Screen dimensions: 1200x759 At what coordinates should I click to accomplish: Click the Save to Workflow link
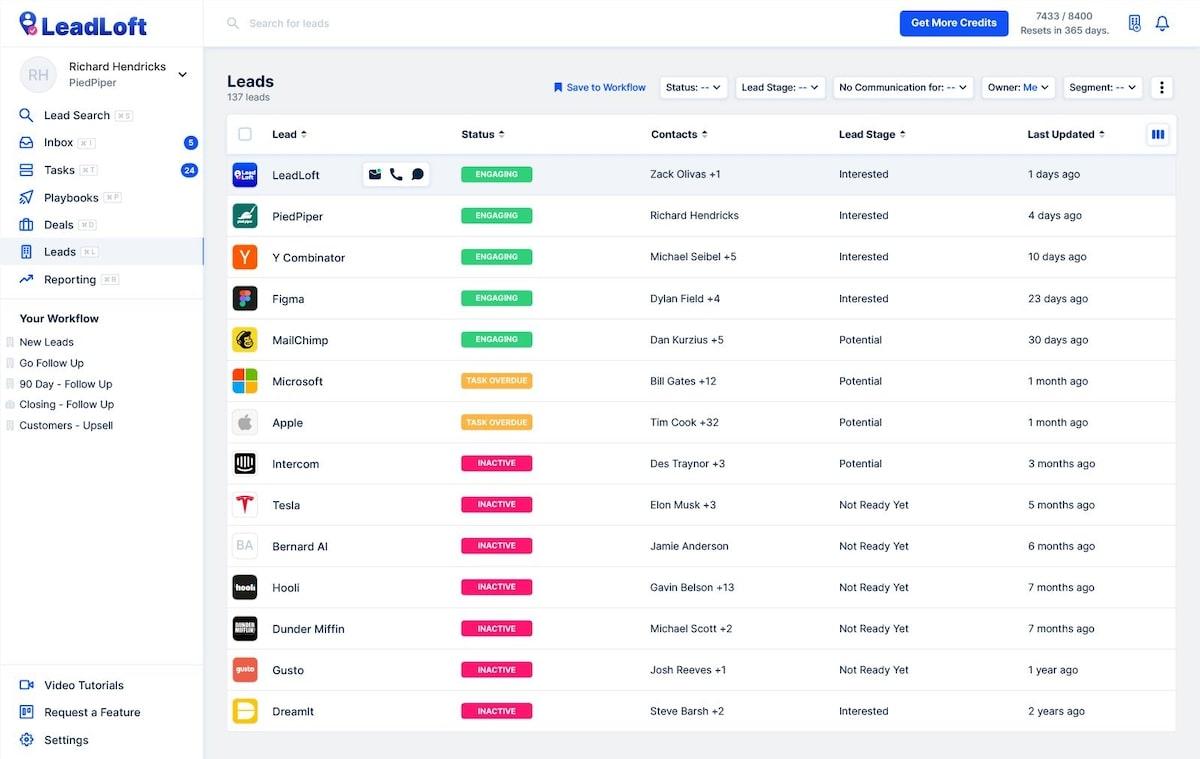tap(600, 87)
